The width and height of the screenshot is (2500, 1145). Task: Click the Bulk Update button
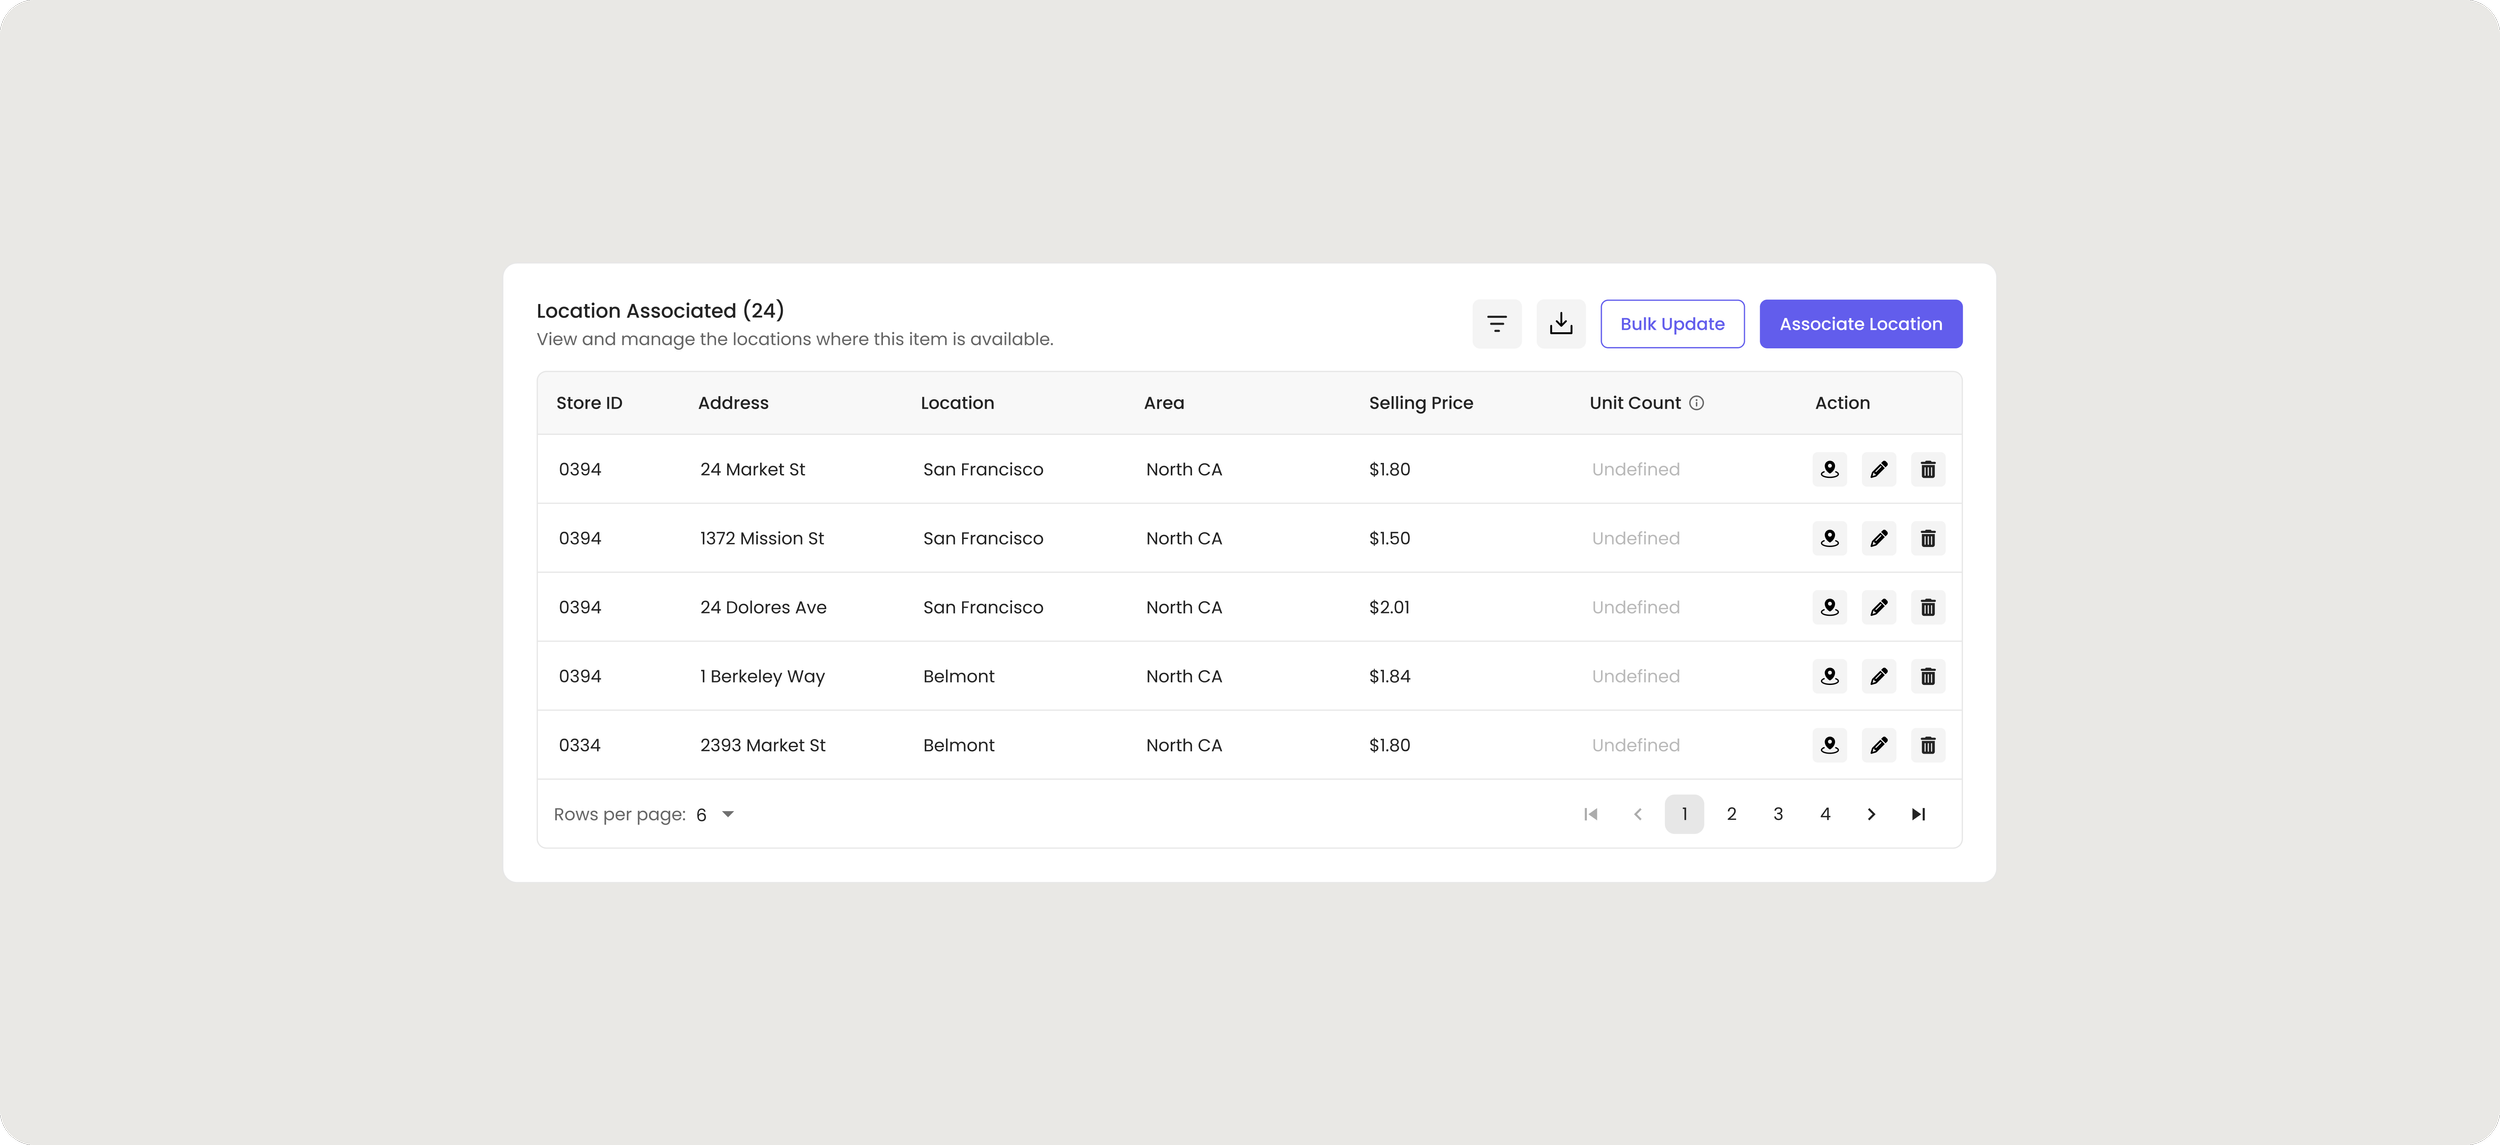[1671, 324]
